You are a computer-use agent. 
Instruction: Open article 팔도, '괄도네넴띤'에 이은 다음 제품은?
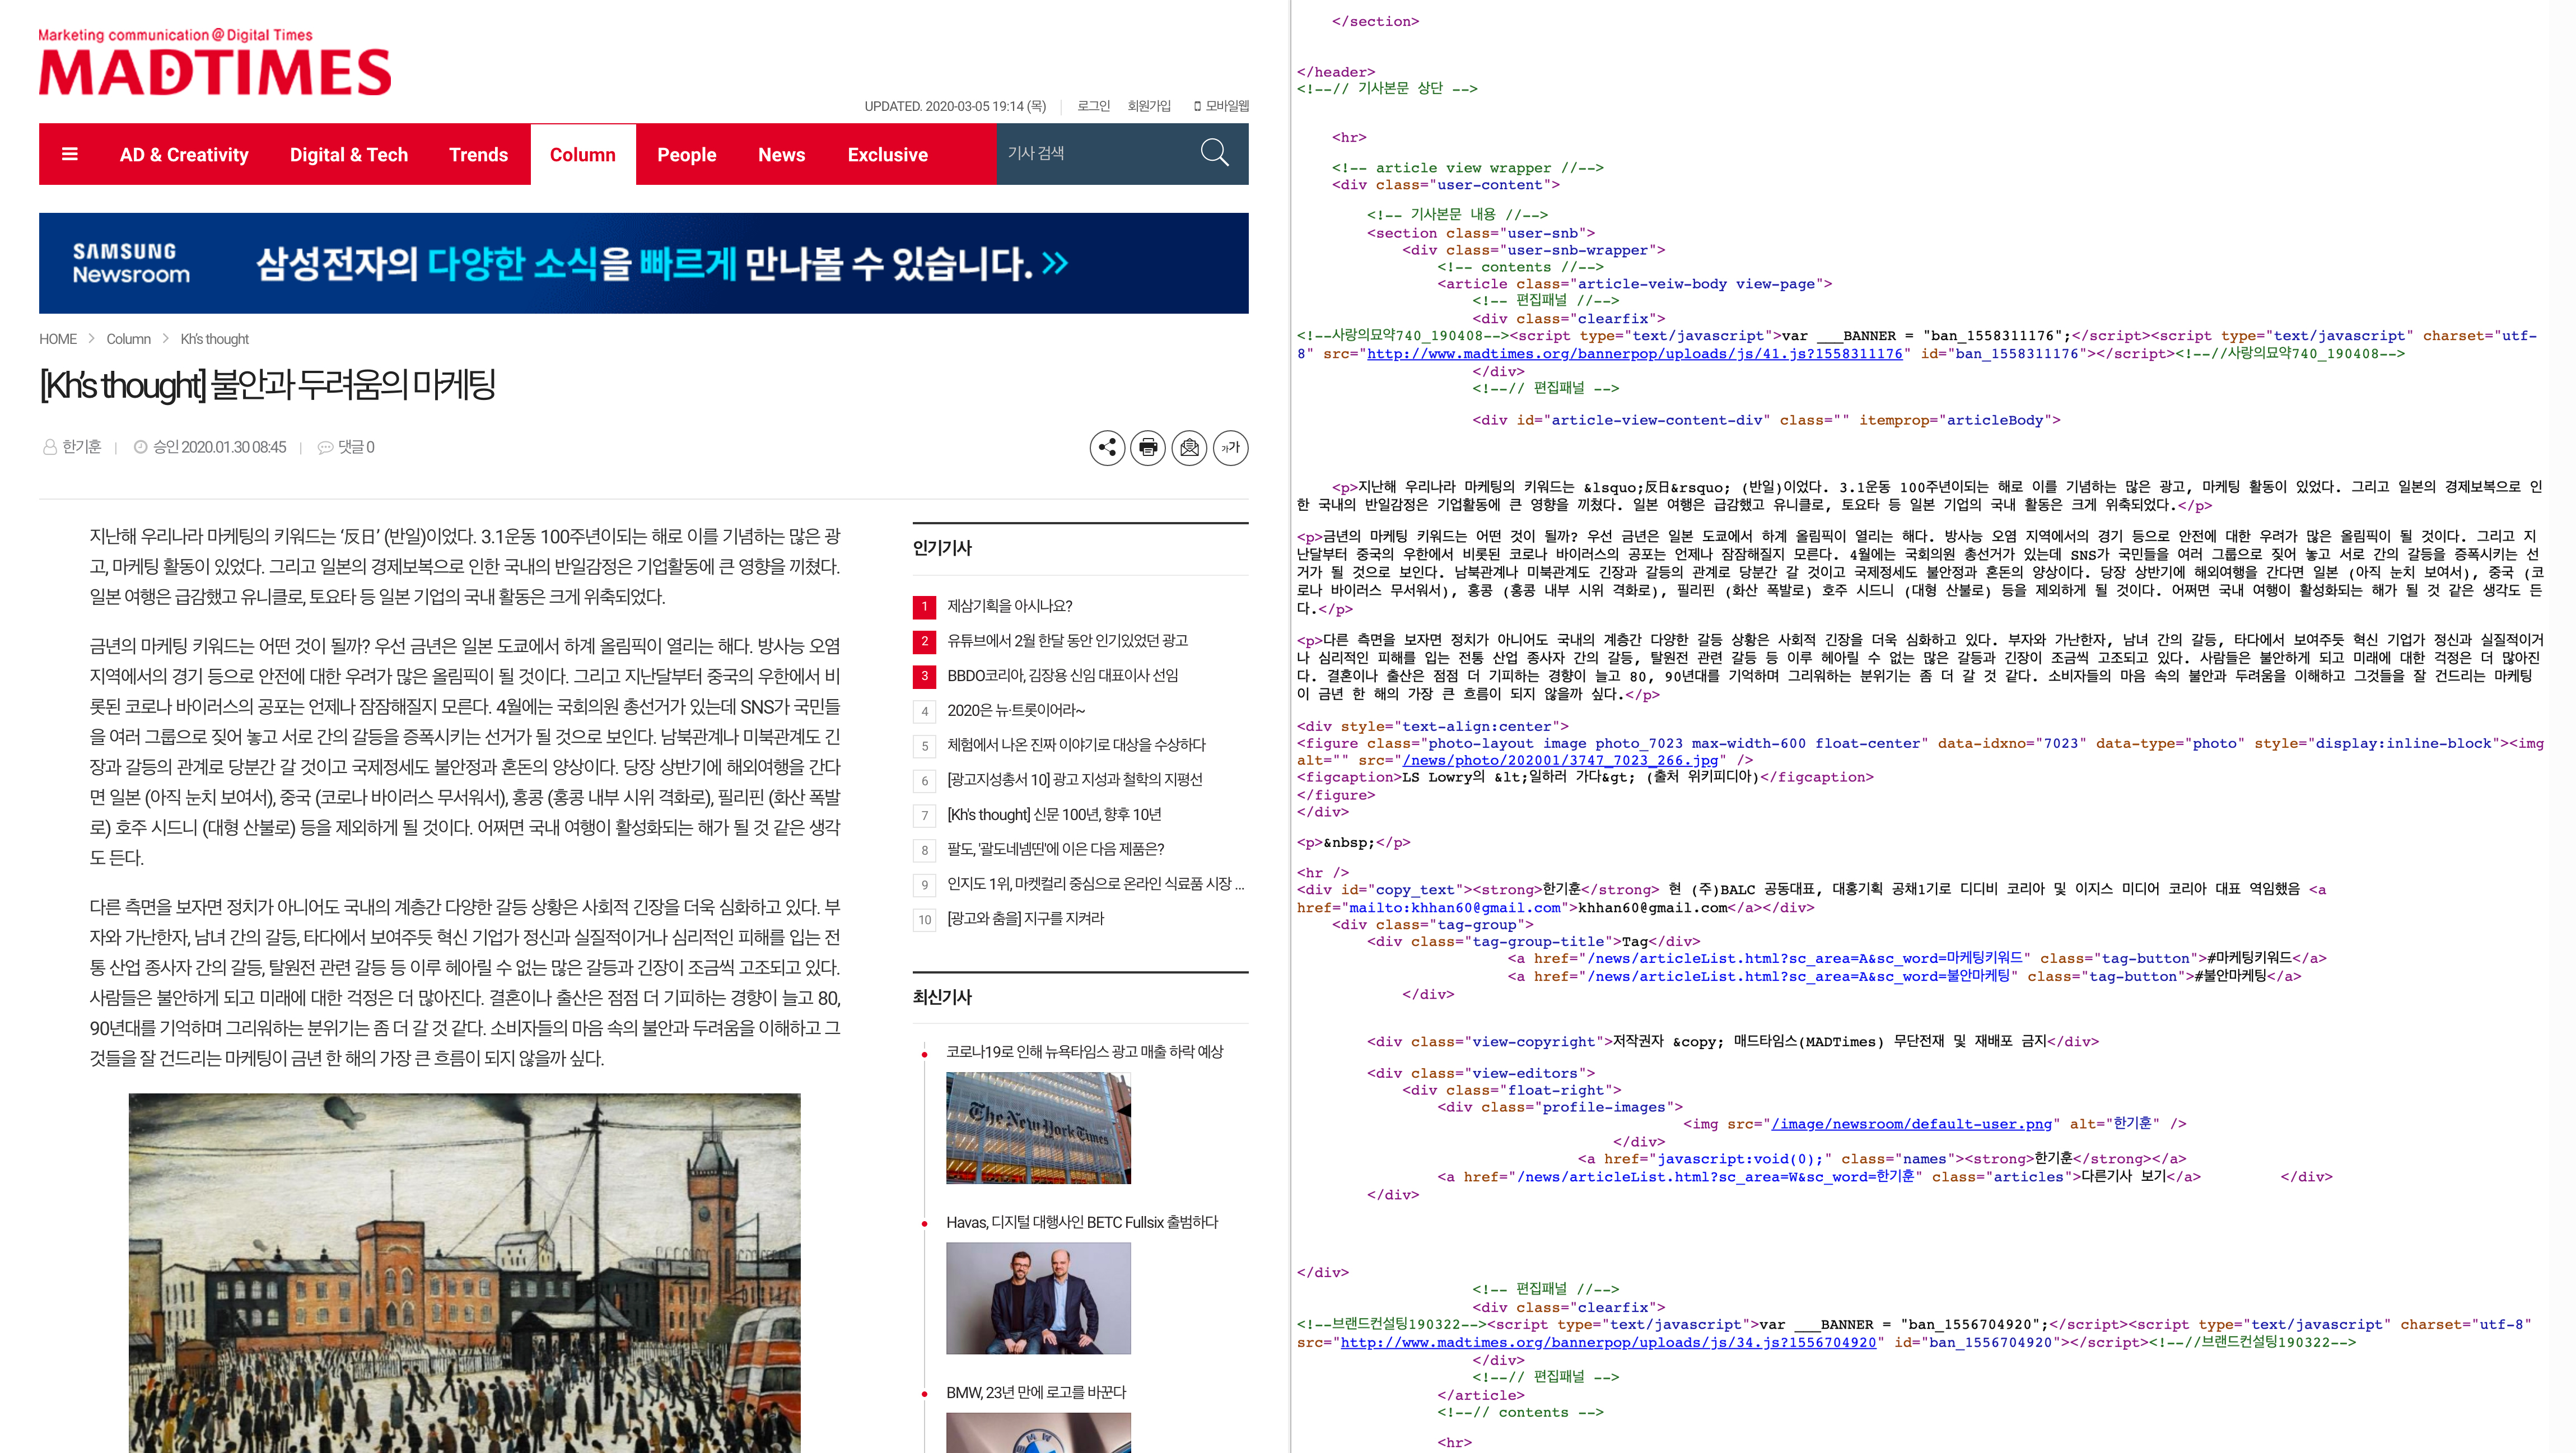[1055, 849]
